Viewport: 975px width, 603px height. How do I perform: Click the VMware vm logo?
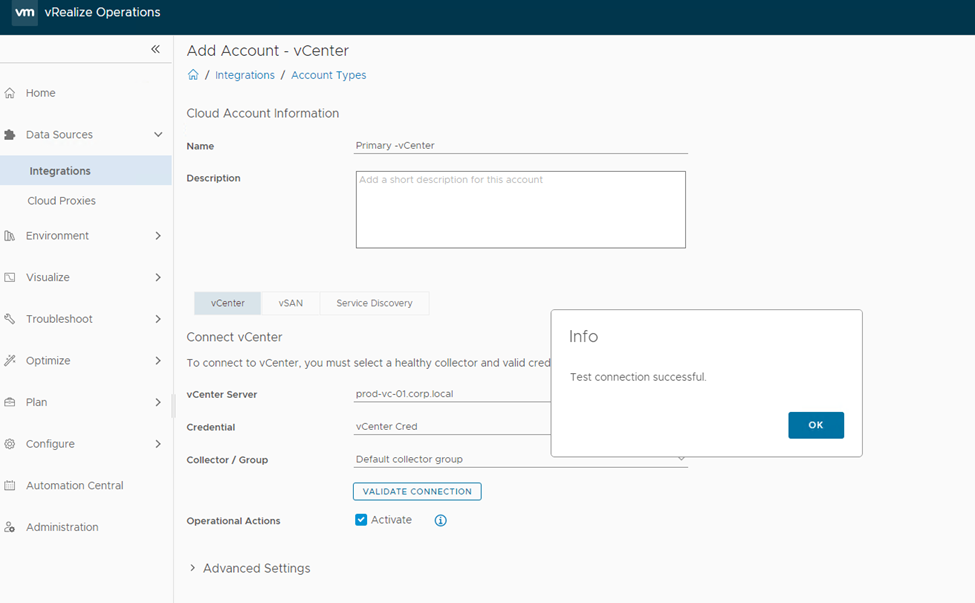coord(24,12)
